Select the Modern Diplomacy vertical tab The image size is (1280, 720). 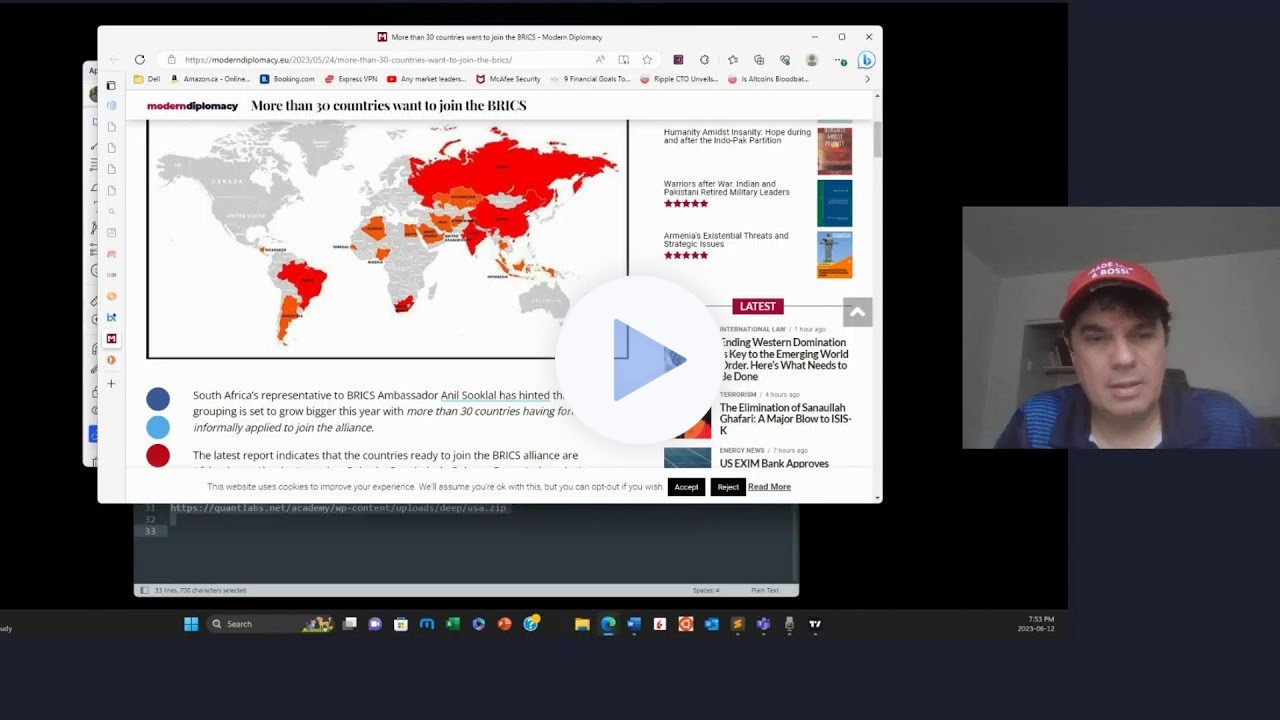coord(111,338)
